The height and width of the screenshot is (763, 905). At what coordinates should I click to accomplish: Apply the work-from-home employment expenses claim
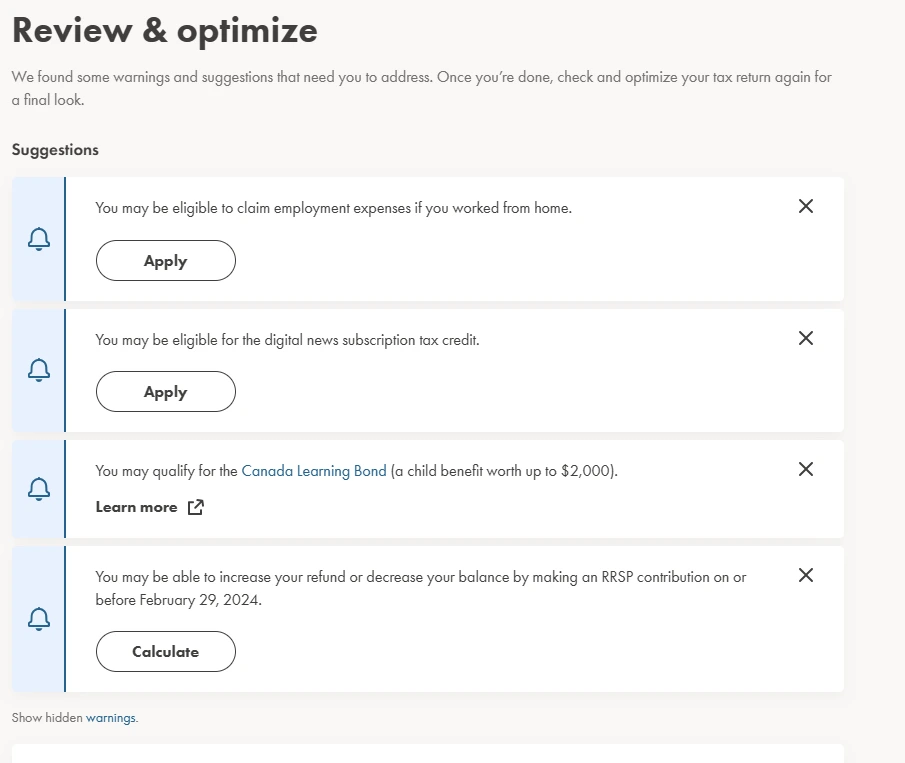(x=166, y=261)
